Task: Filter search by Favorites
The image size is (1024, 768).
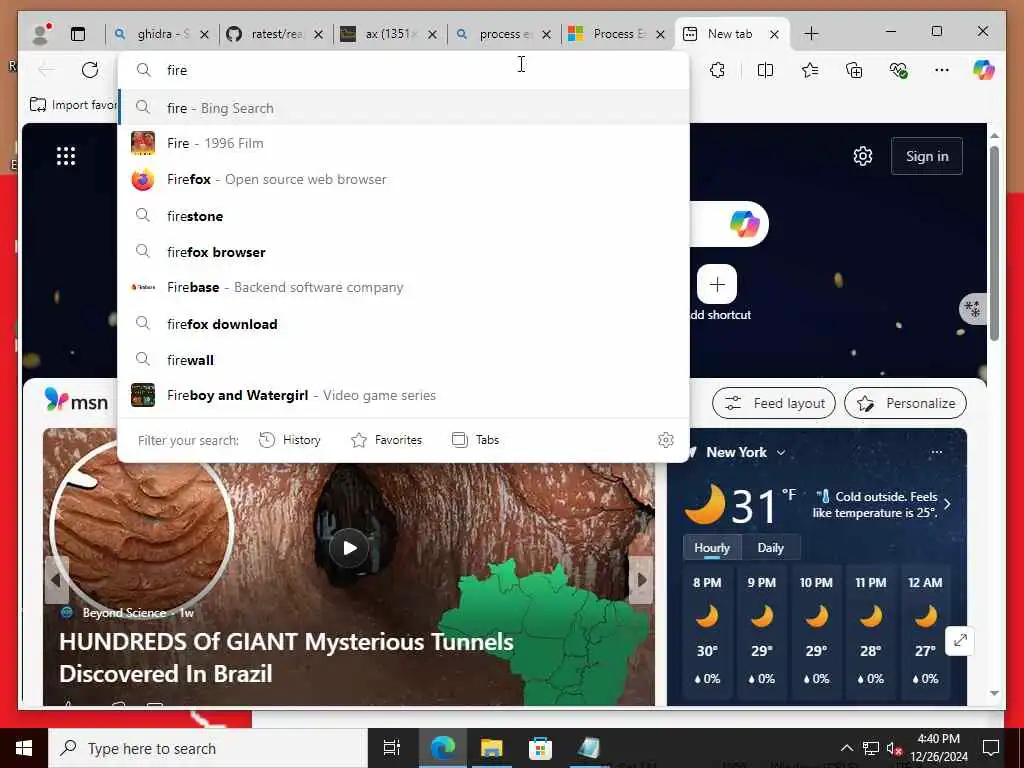Action: tap(387, 440)
